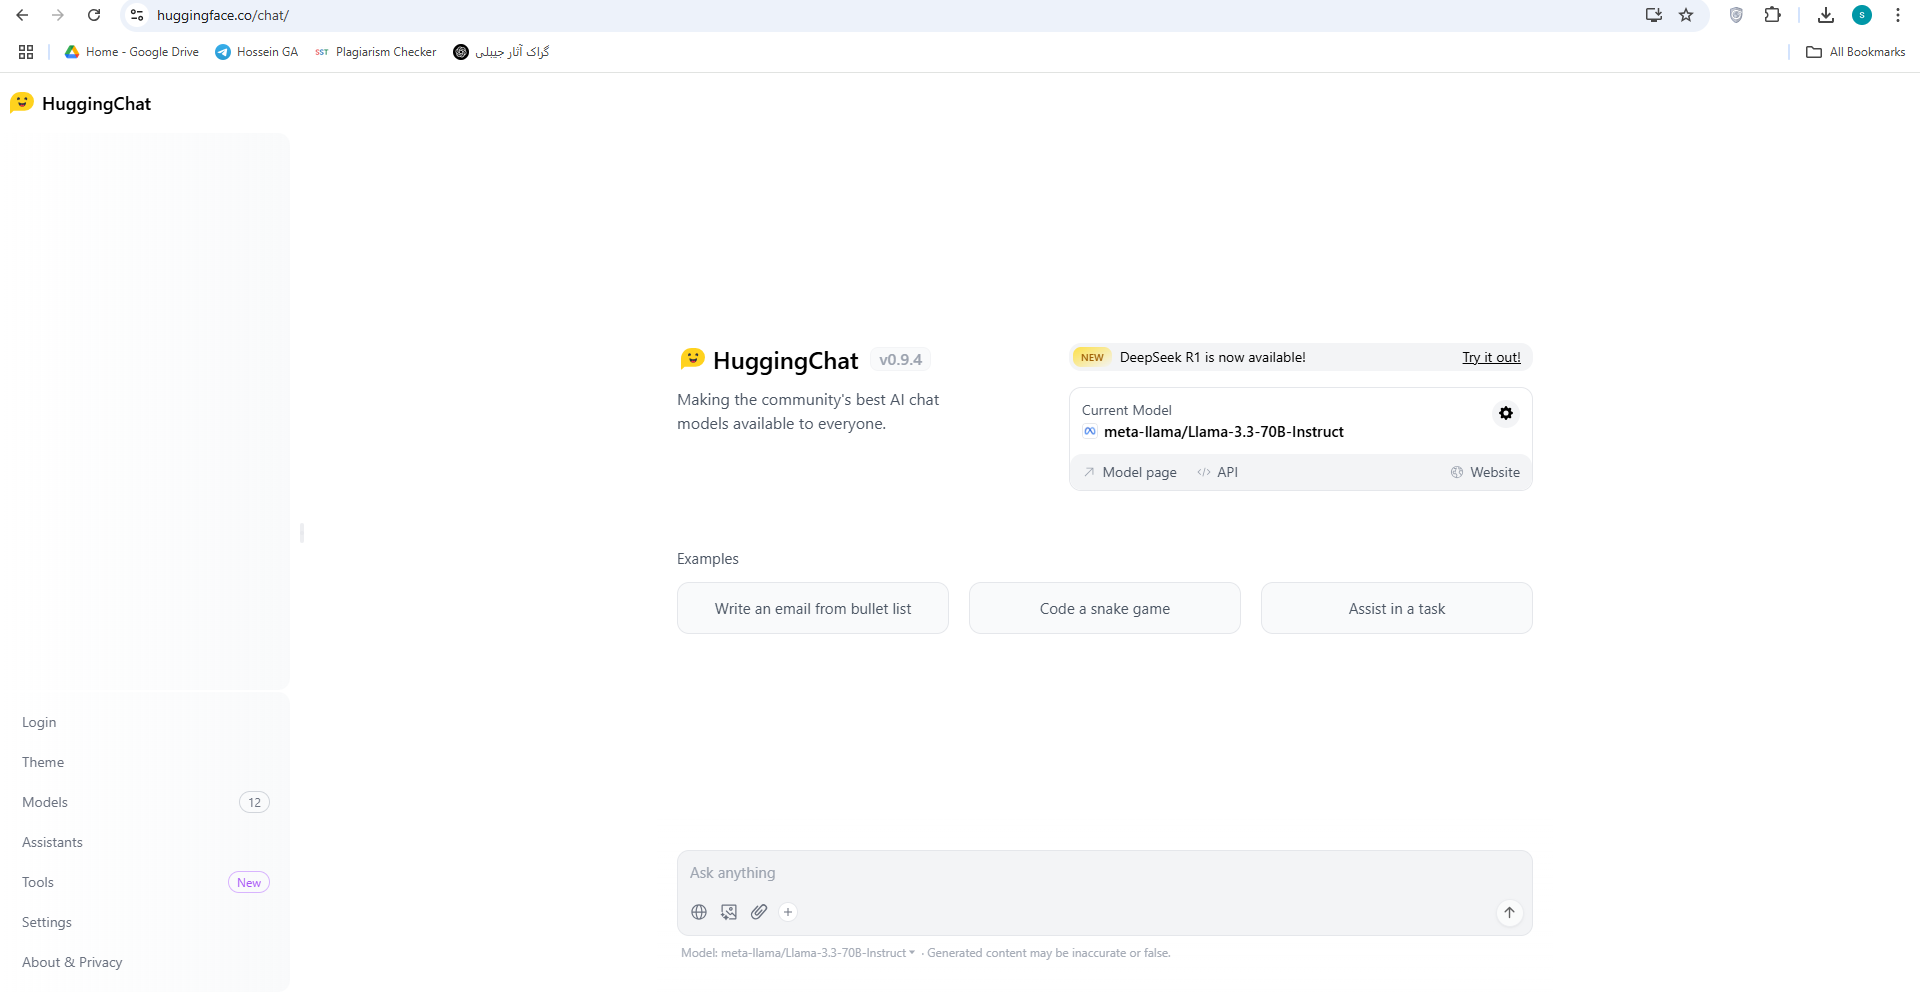Open the All Bookmarks folder

tap(1856, 52)
